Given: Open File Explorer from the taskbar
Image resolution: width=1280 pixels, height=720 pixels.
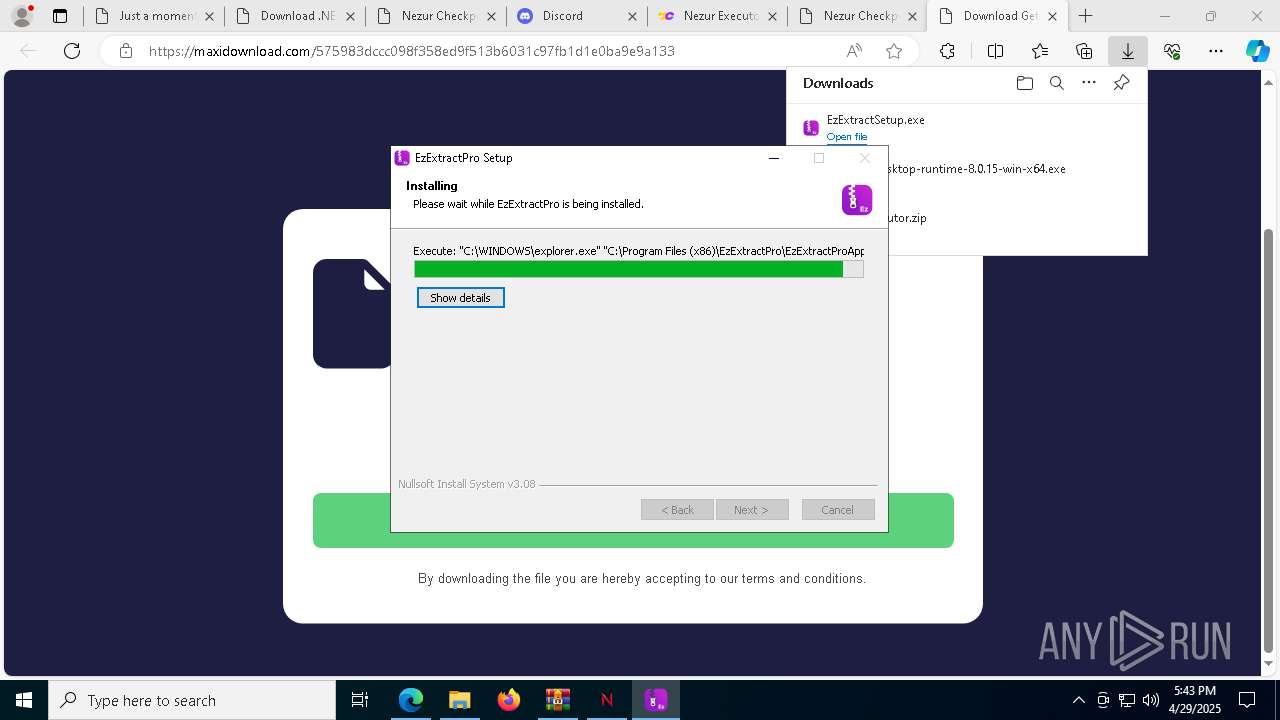Looking at the screenshot, I should pos(460,700).
